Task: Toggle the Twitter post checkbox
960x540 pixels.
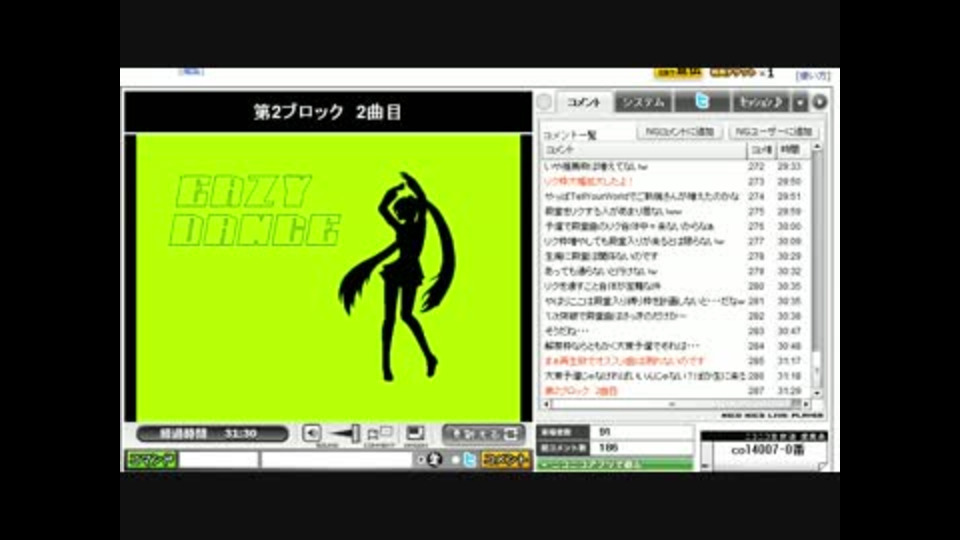Action: pyautogui.click(x=455, y=459)
